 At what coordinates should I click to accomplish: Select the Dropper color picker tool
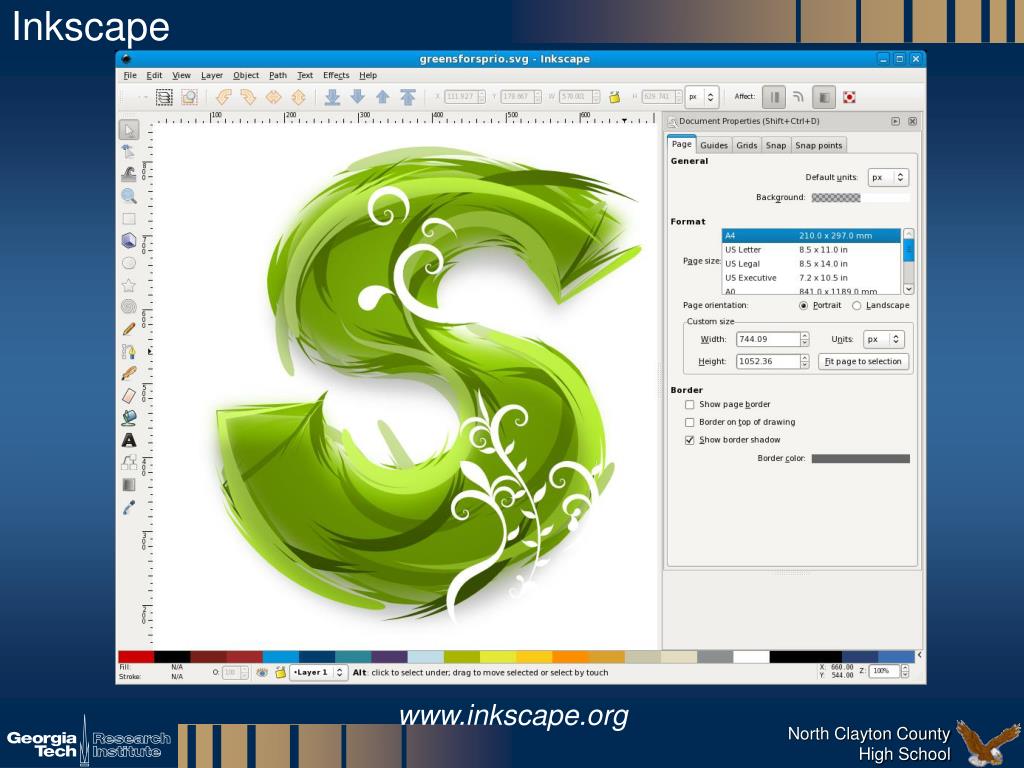tap(129, 507)
